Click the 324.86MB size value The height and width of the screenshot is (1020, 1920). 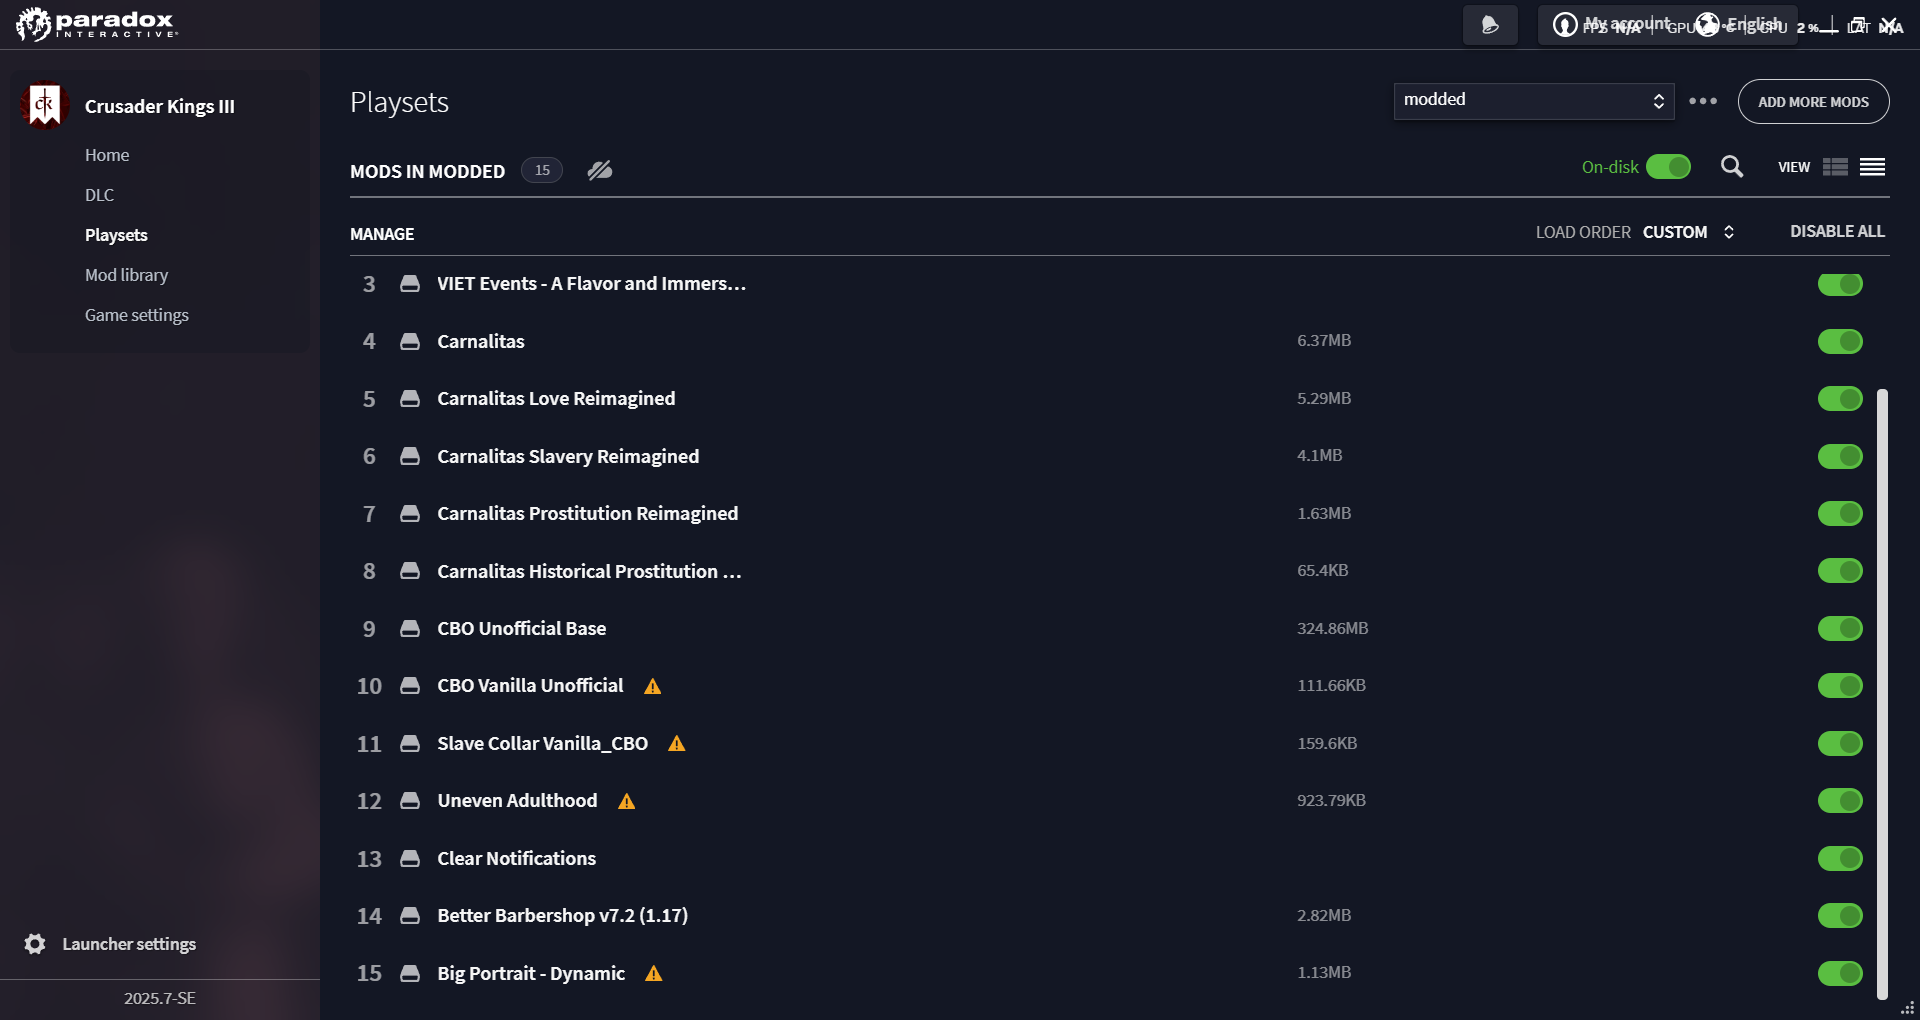1332,628
